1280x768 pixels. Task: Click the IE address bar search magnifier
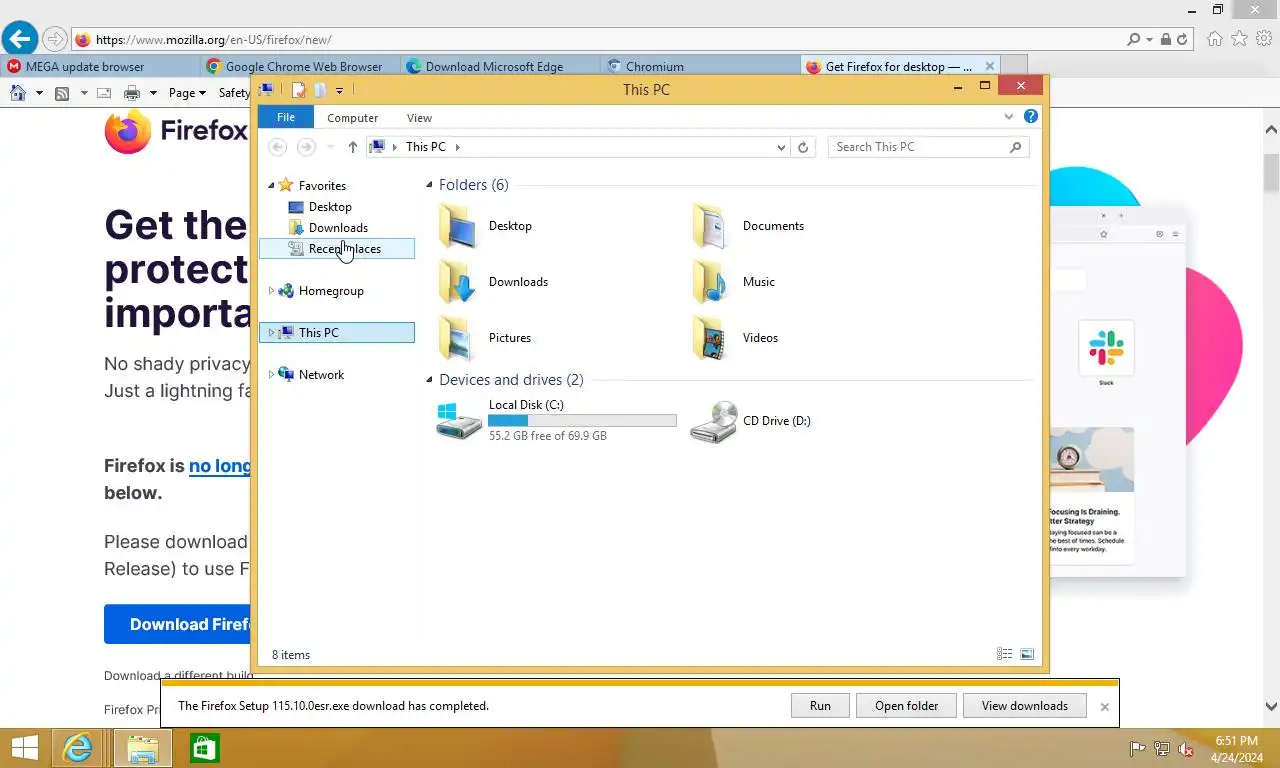pos(1133,40)
